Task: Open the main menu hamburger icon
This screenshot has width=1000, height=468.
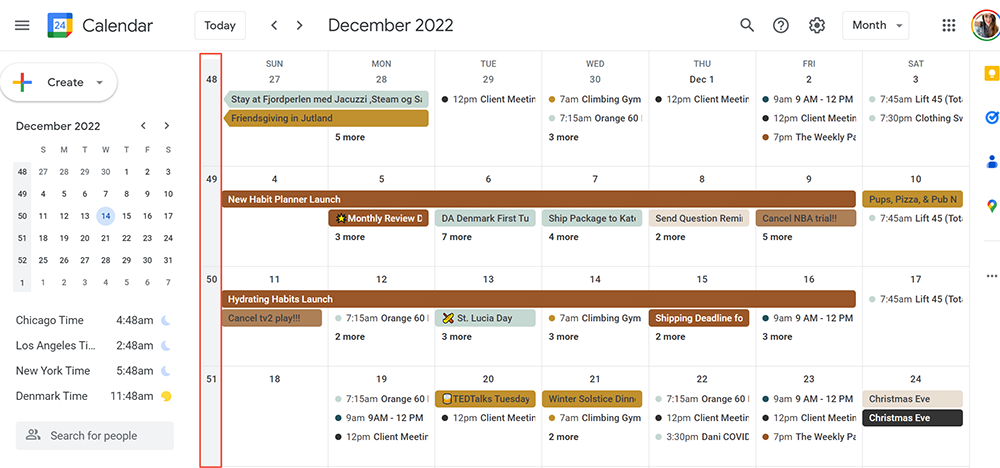Action: click(x=22, y=25)
